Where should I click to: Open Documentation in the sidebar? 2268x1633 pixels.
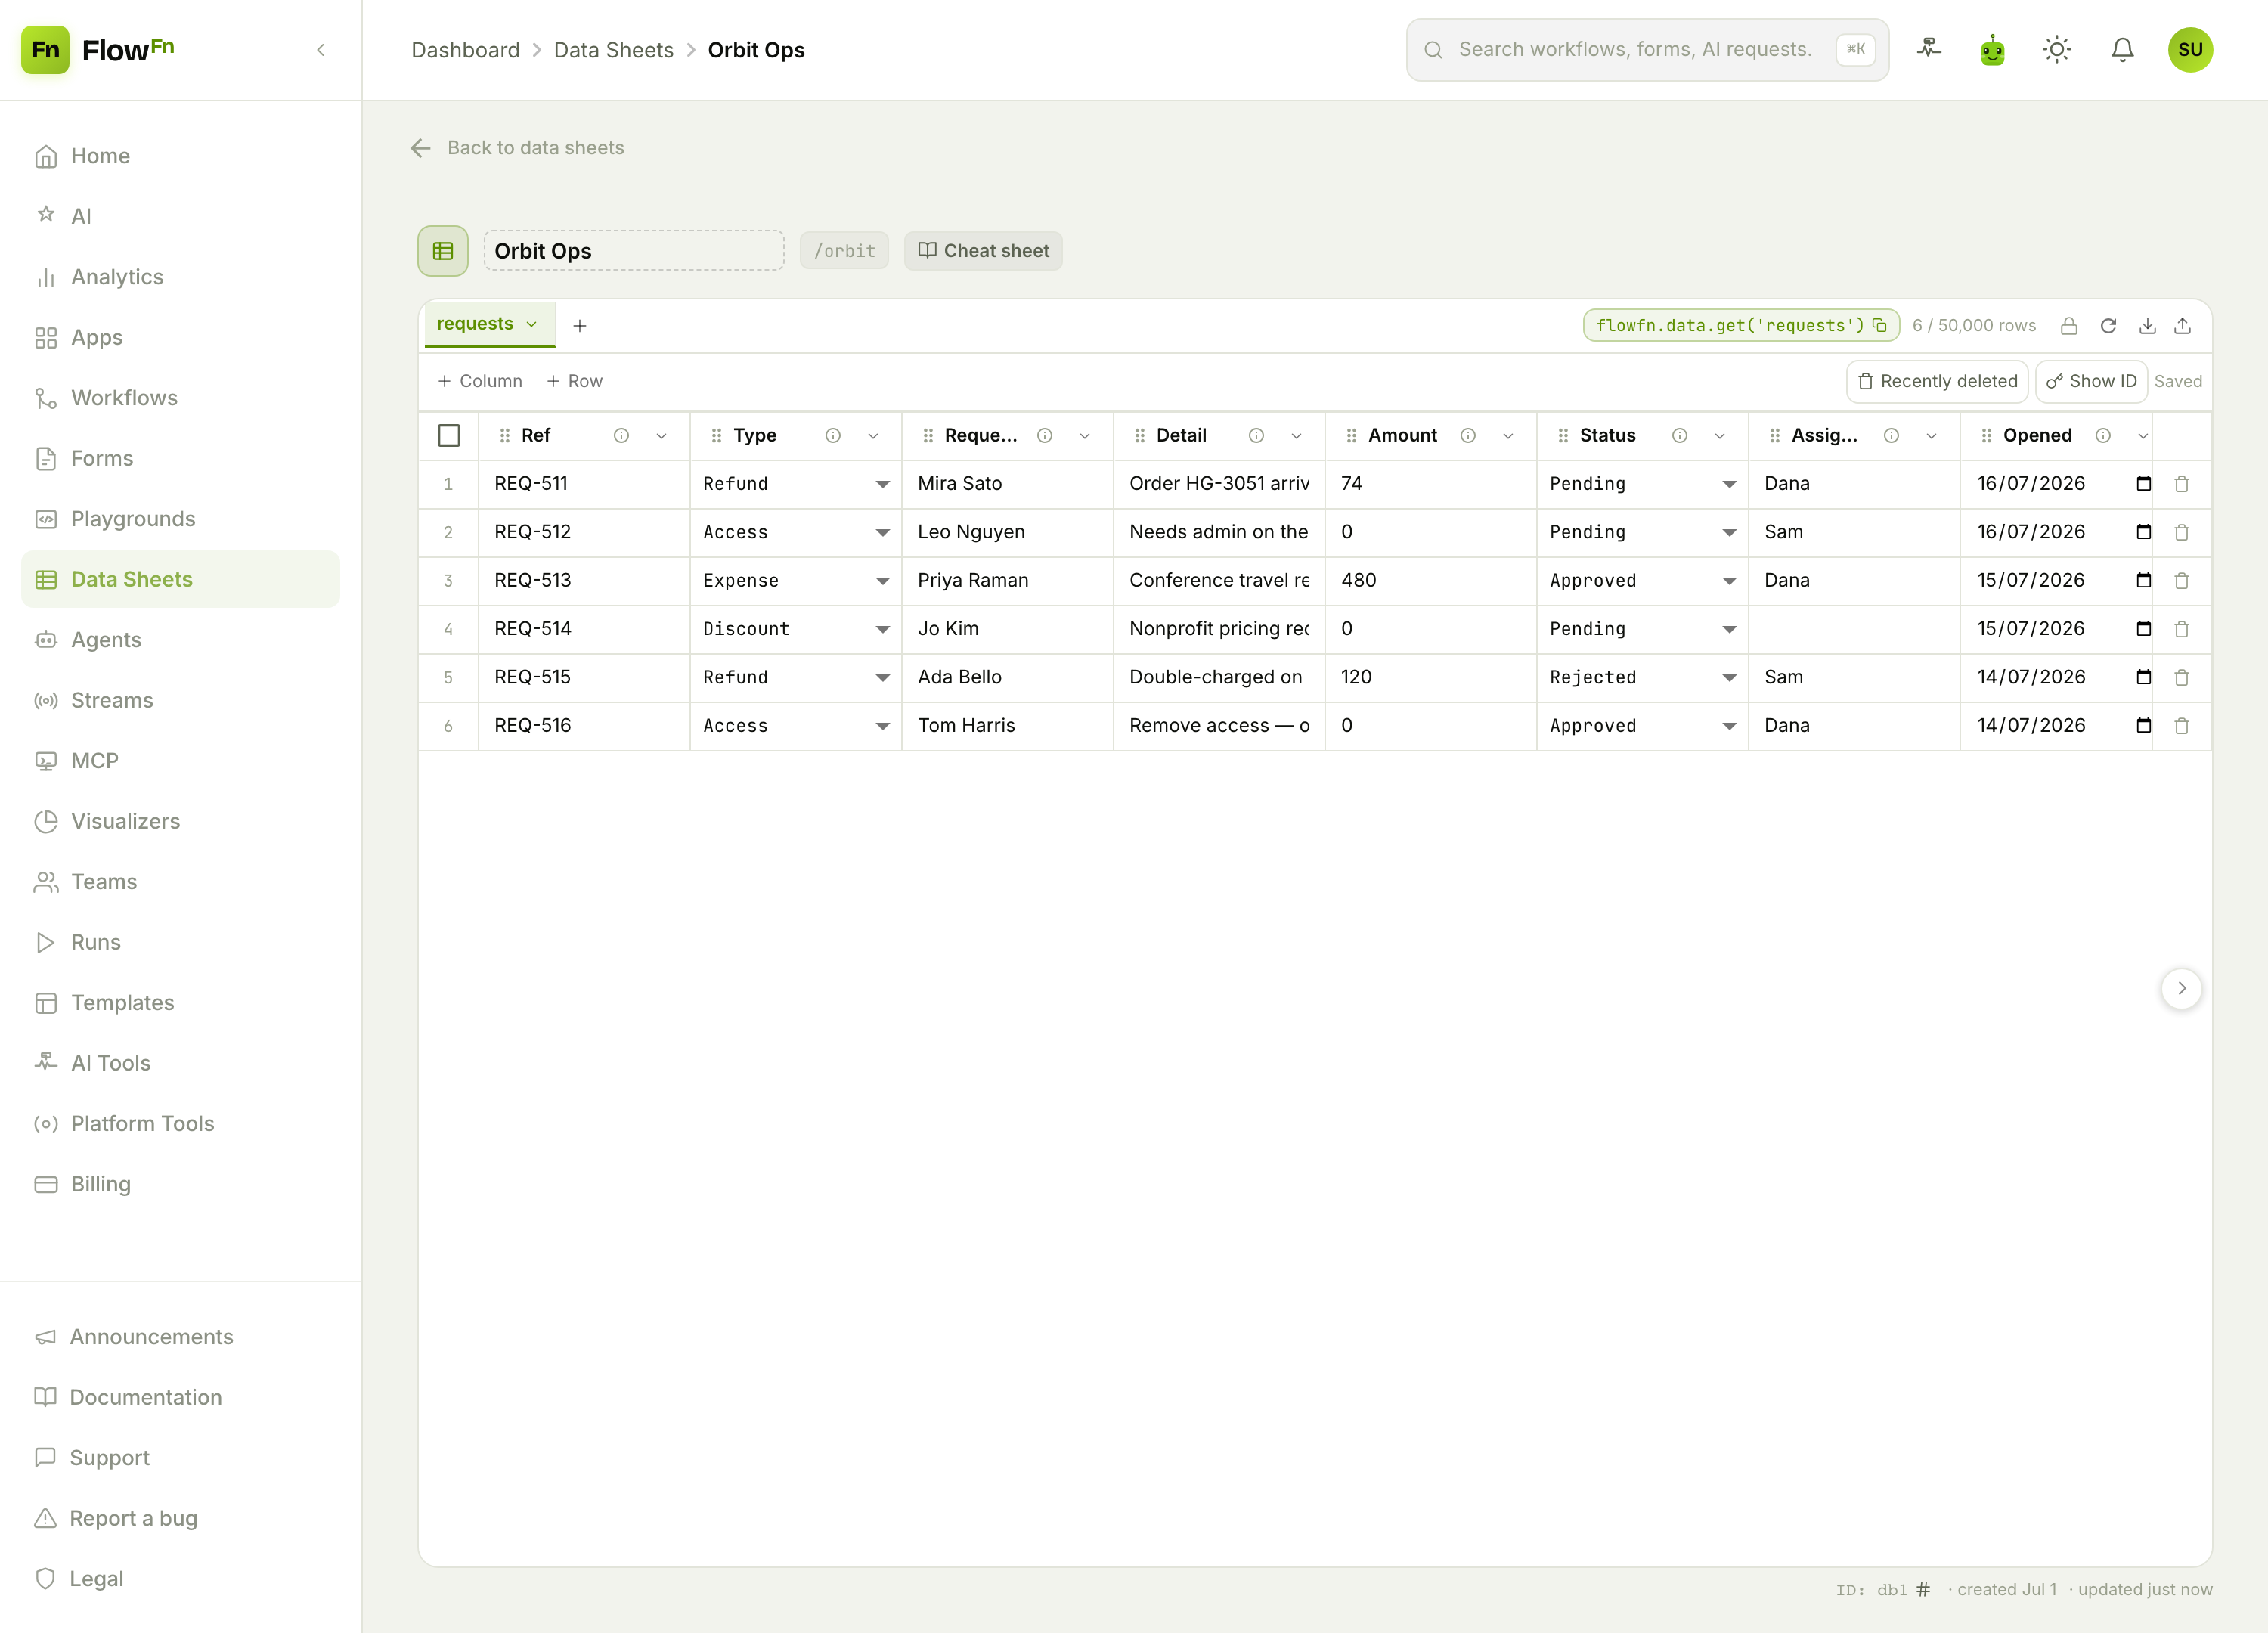coord(180,1397)
